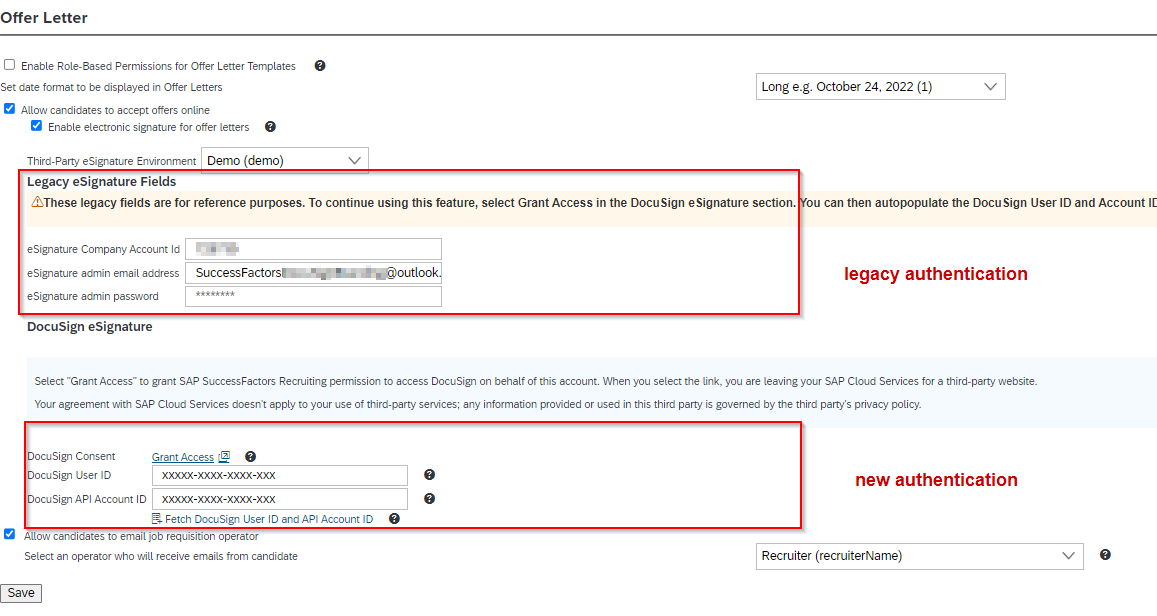Focus the eSignature Company Account Id field

314,249
